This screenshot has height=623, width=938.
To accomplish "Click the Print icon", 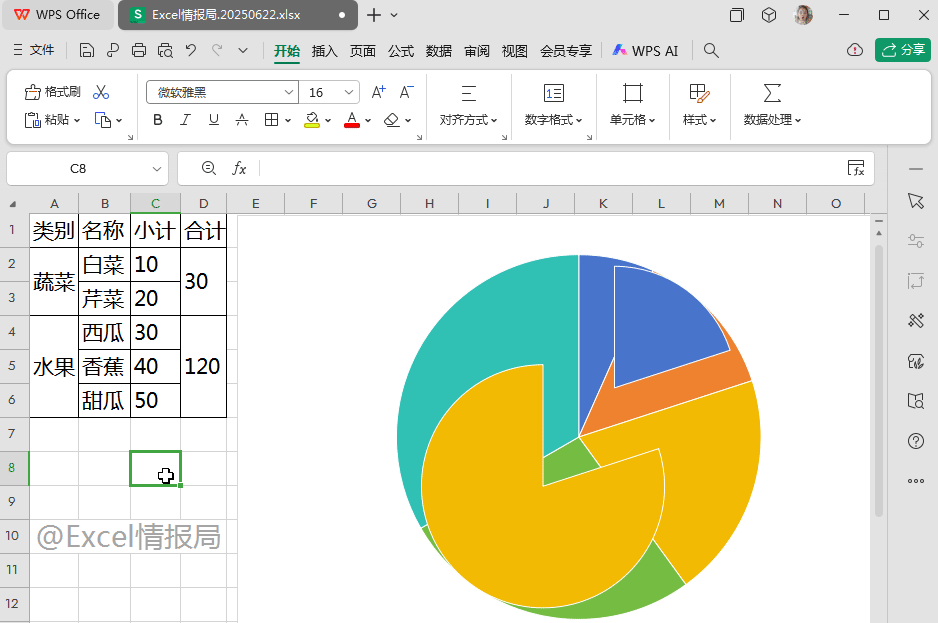I will pyautogui.click(x=139, y=50).
